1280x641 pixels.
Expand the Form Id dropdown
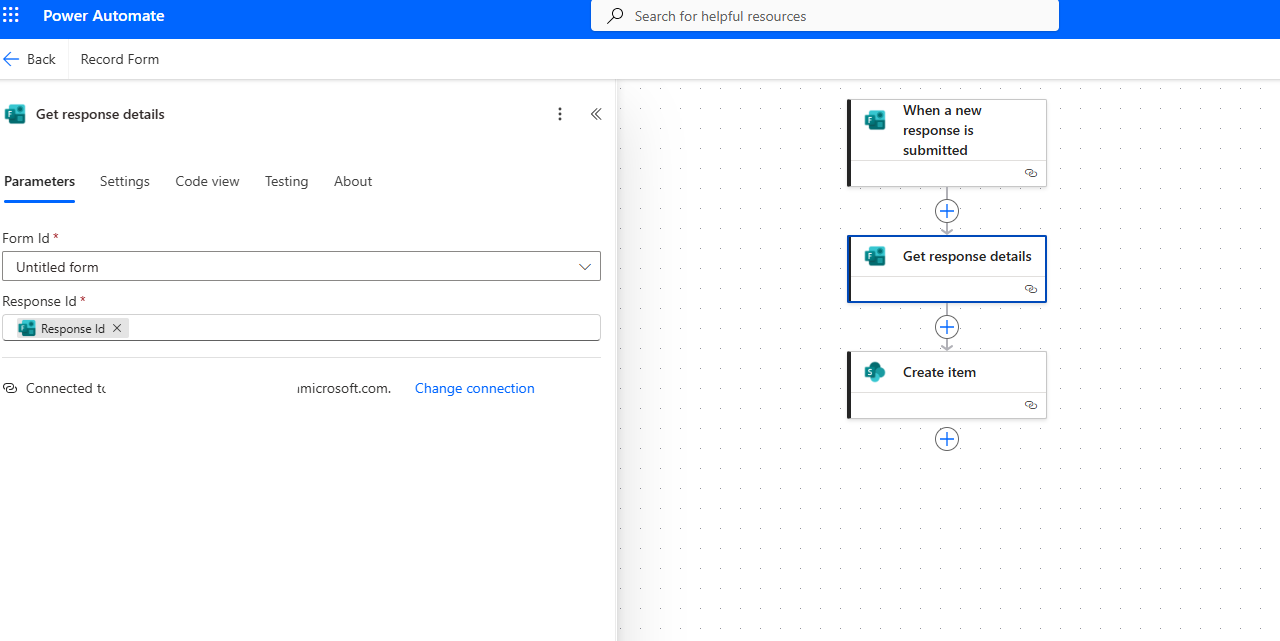[x=585, y=267]
